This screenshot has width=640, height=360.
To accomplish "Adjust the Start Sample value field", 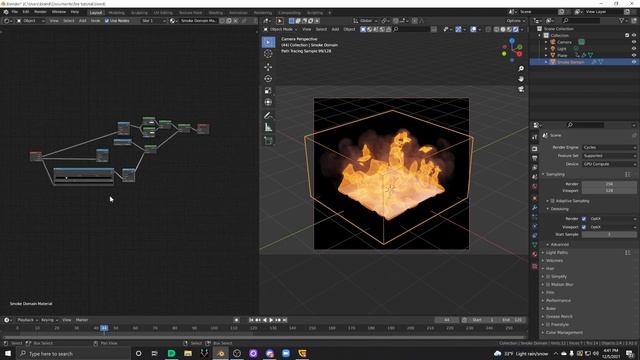I will (x=609, y=235).
